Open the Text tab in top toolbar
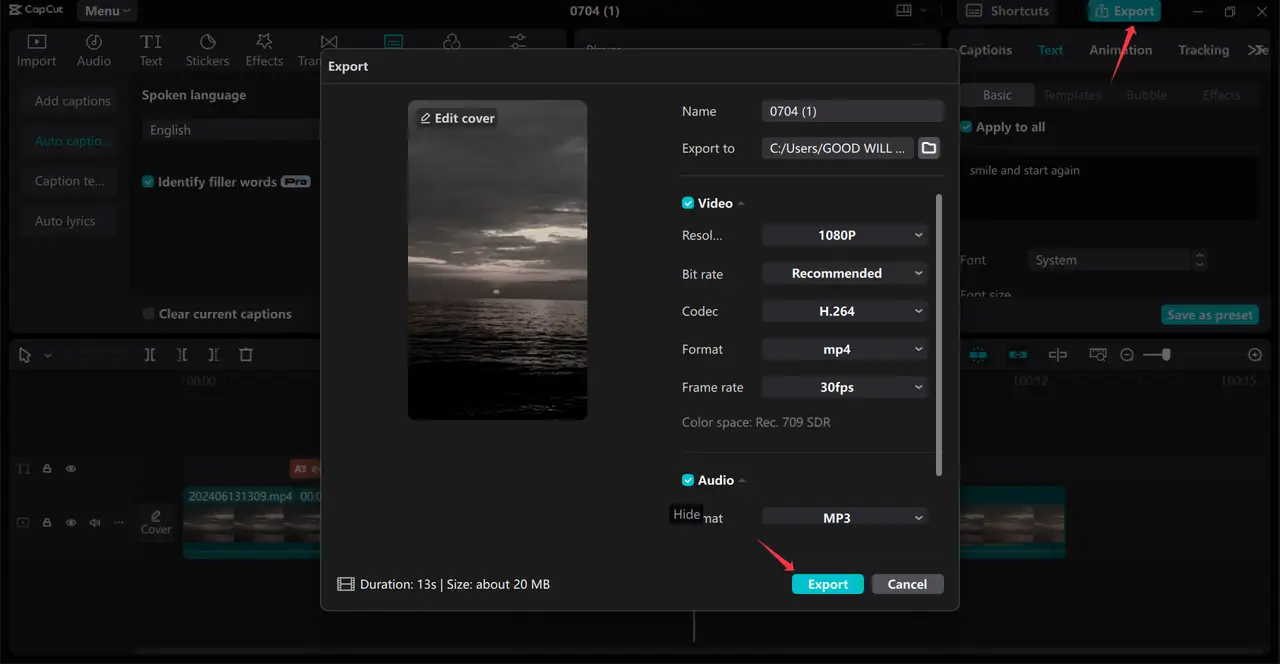Image resolution: width=1280 pixels, height=664 pixels. [x=151, y=50]
